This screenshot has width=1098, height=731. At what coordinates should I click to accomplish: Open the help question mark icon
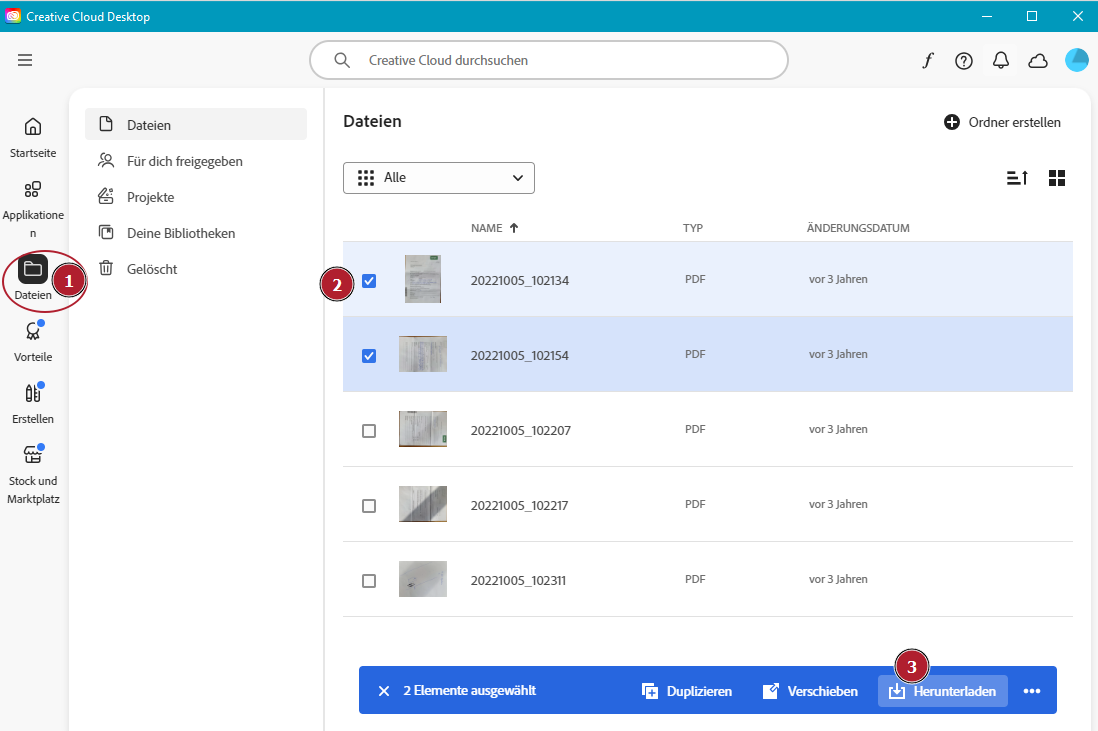point(964,61)
